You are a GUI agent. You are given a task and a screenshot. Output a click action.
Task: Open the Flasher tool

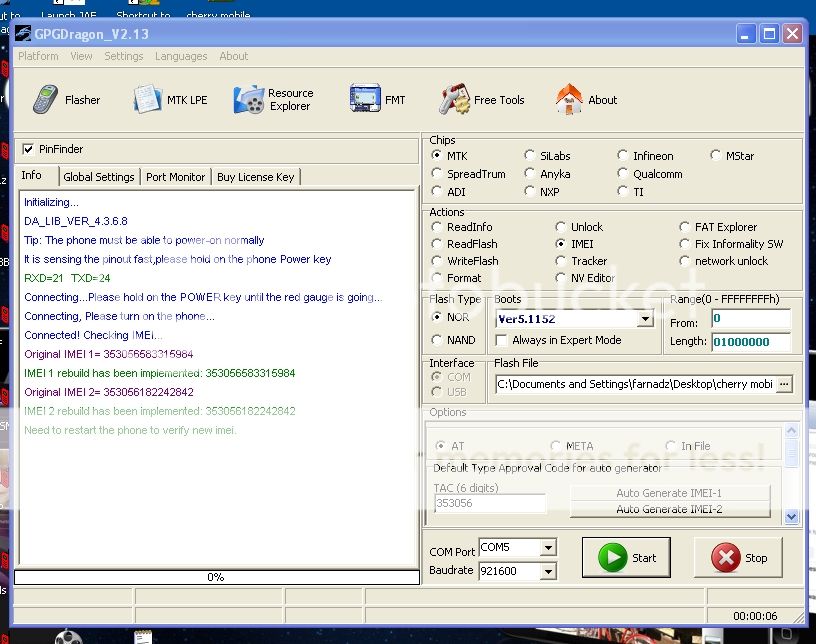66,100
